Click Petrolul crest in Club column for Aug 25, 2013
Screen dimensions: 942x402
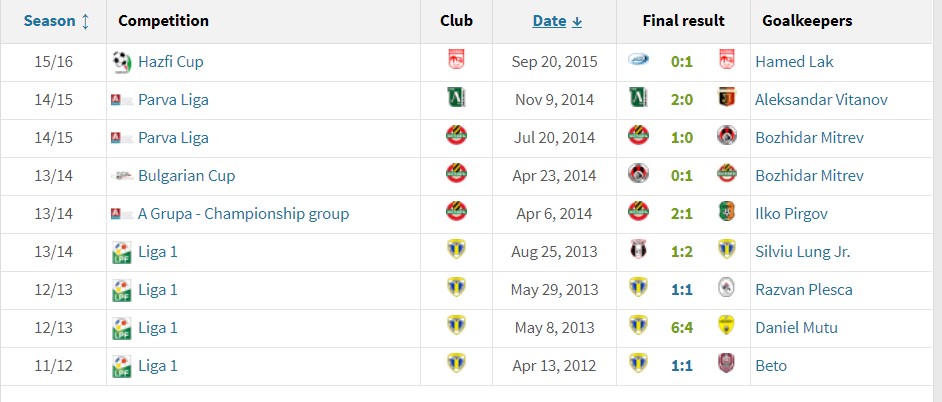[457, 249]
